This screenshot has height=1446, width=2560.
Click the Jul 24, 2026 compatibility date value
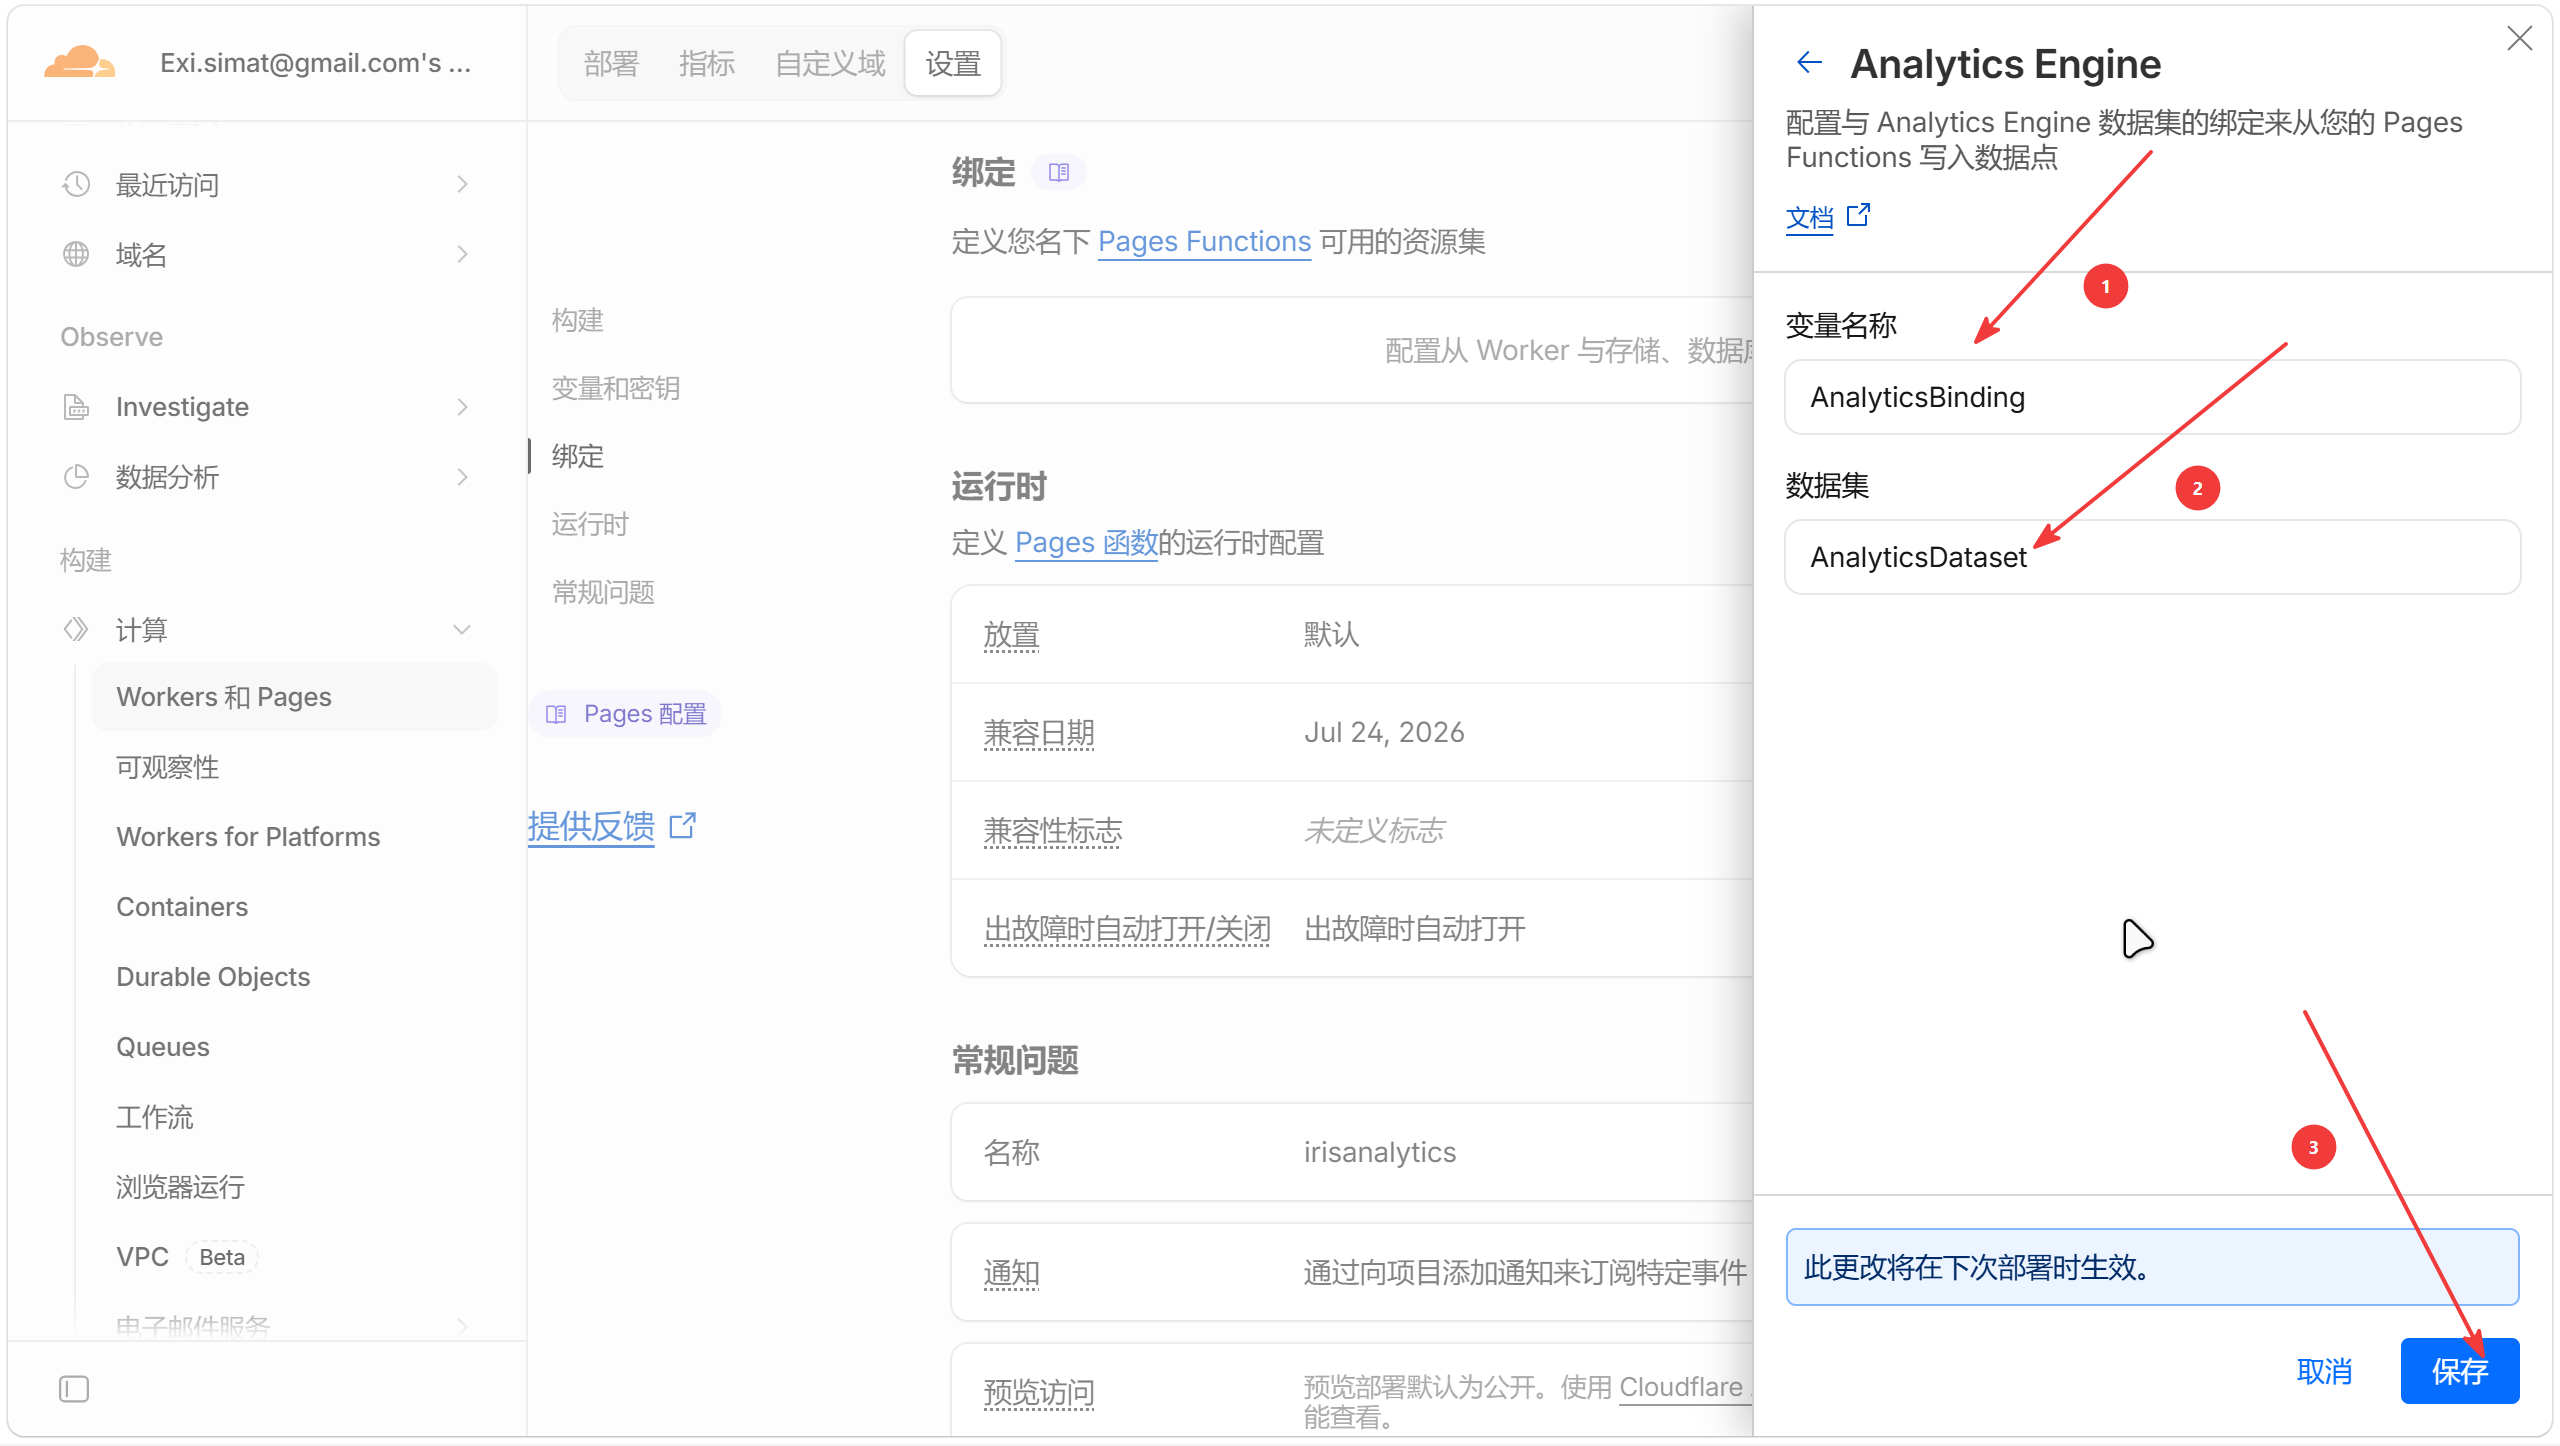[x=1384, y=732]
